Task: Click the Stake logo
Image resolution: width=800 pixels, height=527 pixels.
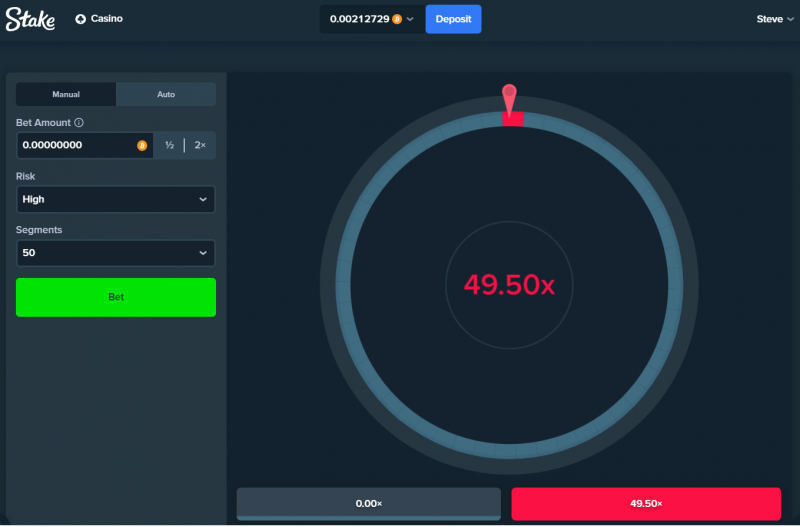Action: pyautogui.click(x=30, y=19)
